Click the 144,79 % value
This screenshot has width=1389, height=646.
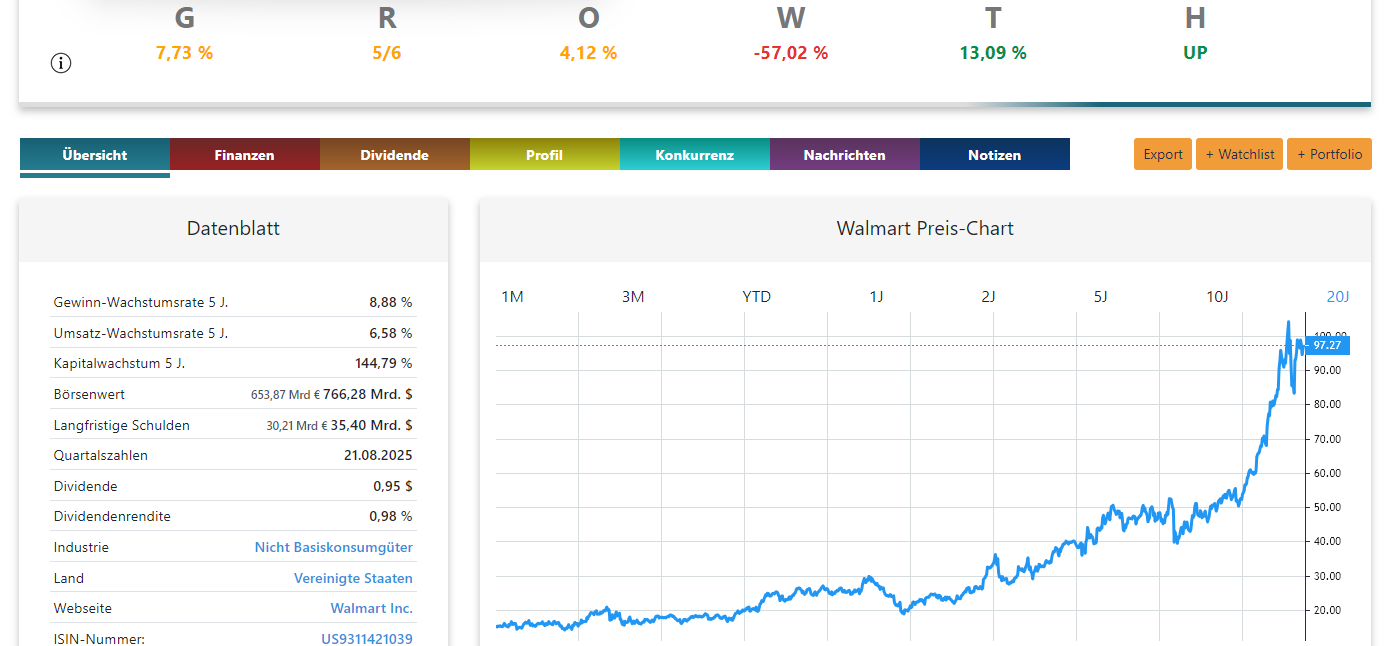coord(384,363)
